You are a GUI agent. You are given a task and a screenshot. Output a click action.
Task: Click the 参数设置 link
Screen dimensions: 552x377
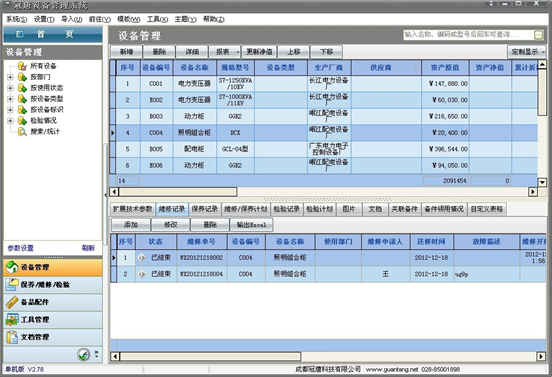pyautogui.click(x=20, y=248)
